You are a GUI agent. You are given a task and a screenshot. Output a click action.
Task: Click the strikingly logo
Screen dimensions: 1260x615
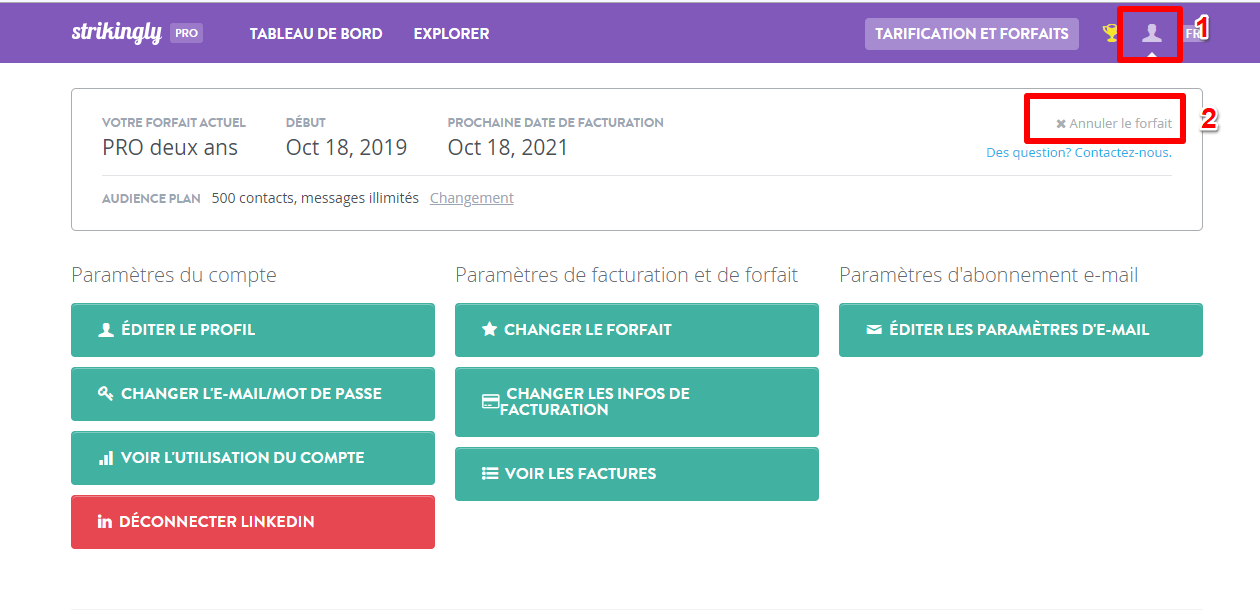click(x=117, y=32)
